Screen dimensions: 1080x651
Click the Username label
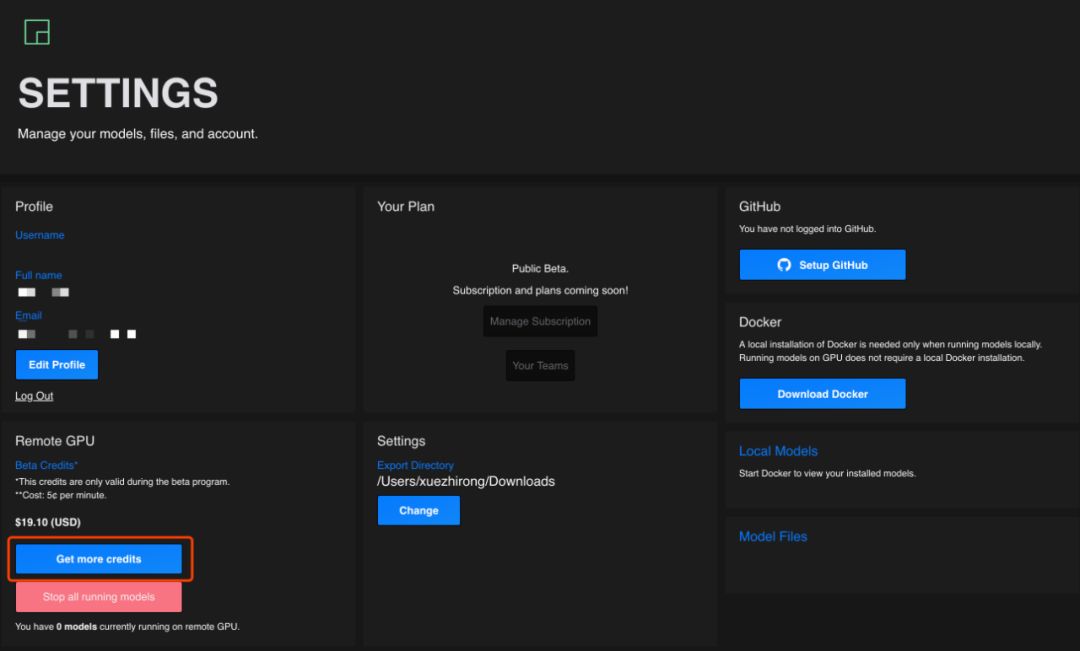pos(40,235)
